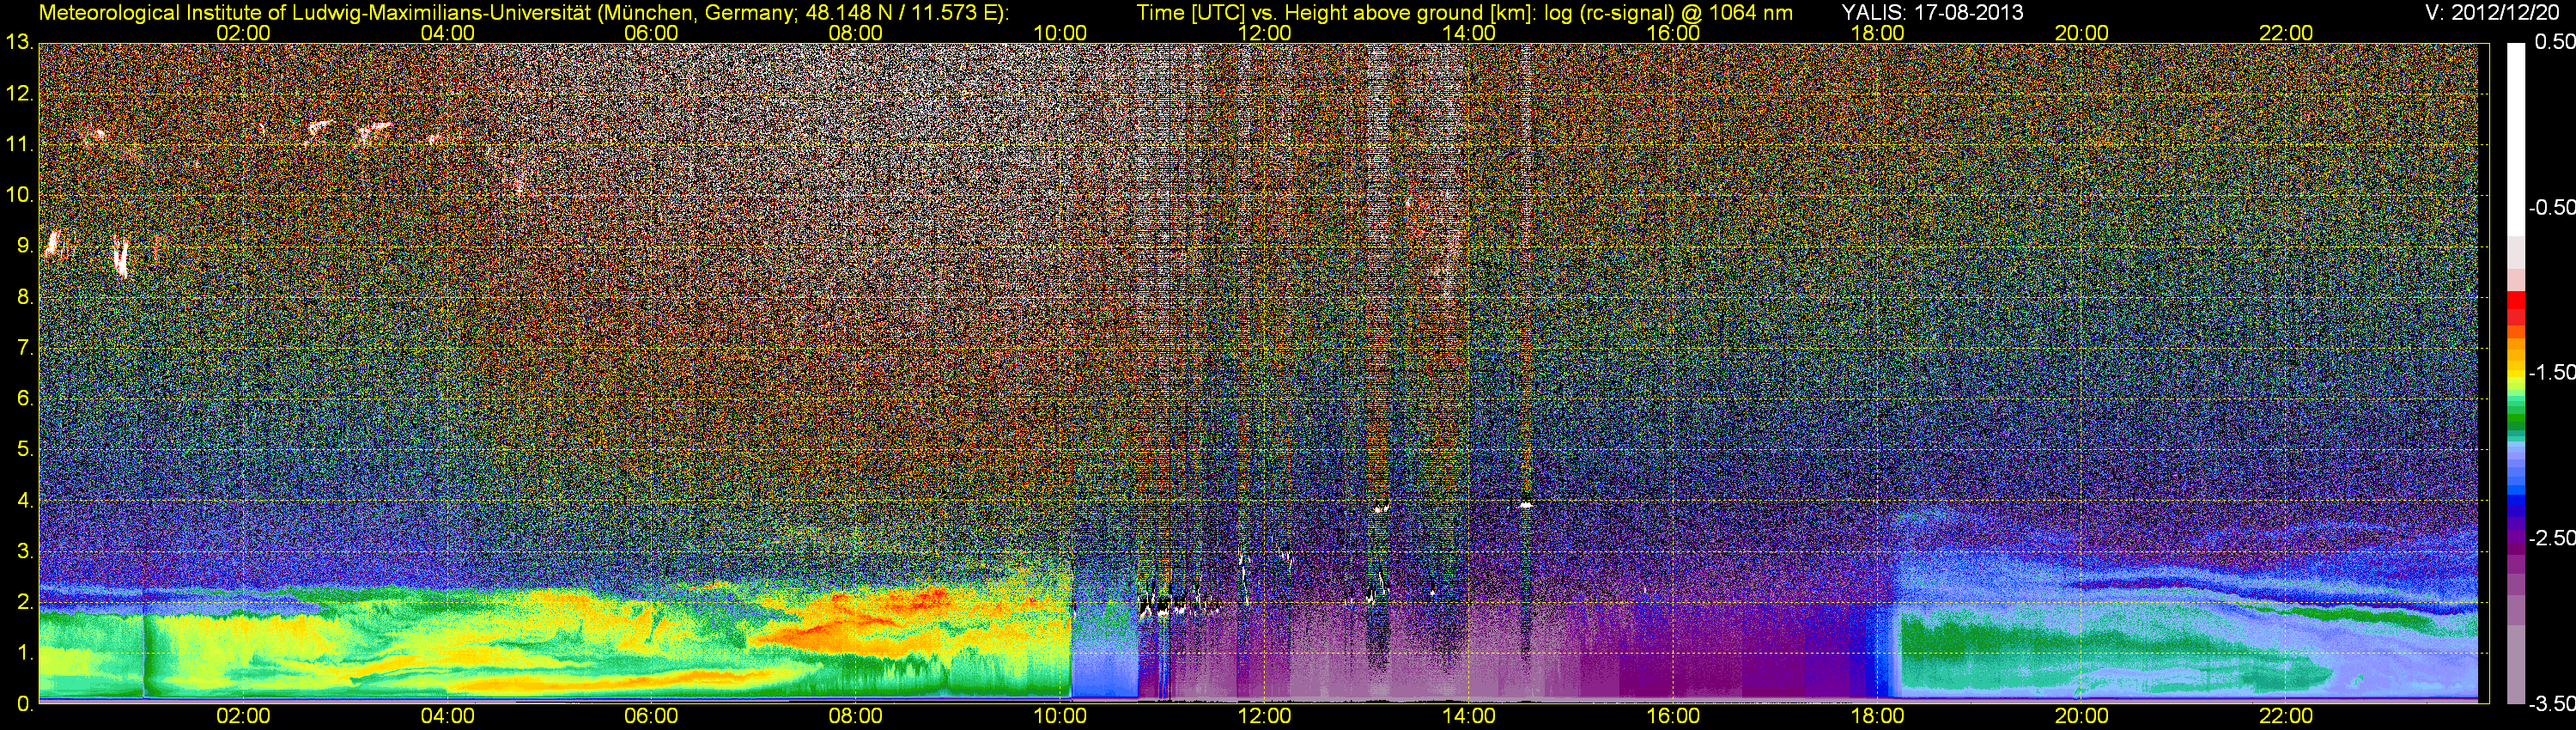This screenshot has height=730, width=2576.
Task: Click the '11.' height axis label
Action: [19, 145]
